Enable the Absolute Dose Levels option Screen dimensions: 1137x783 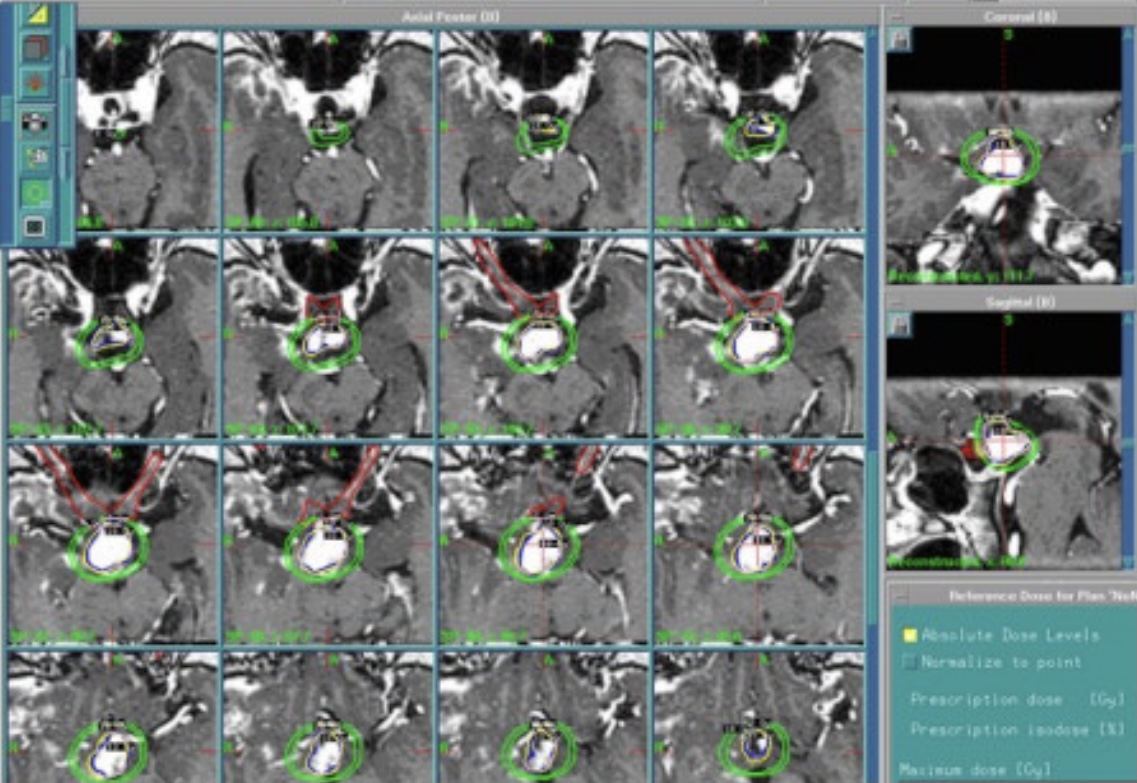tap(910, 635)
